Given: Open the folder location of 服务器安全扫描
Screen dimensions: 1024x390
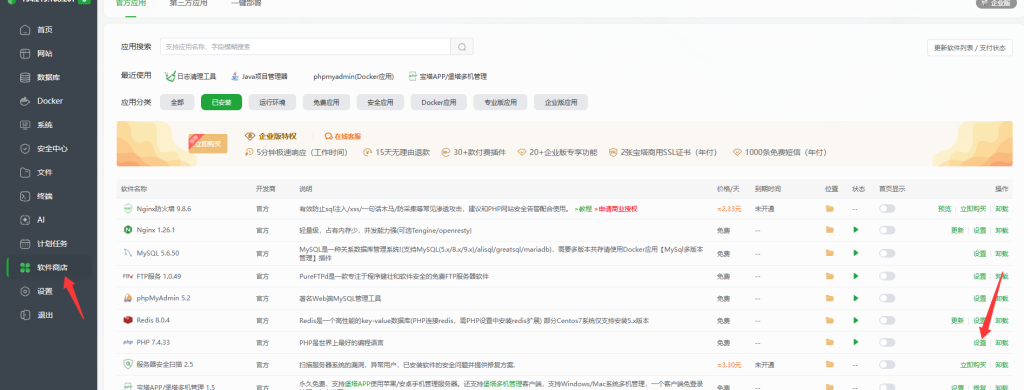Looking at the screenshot, I should click(829, 365).
